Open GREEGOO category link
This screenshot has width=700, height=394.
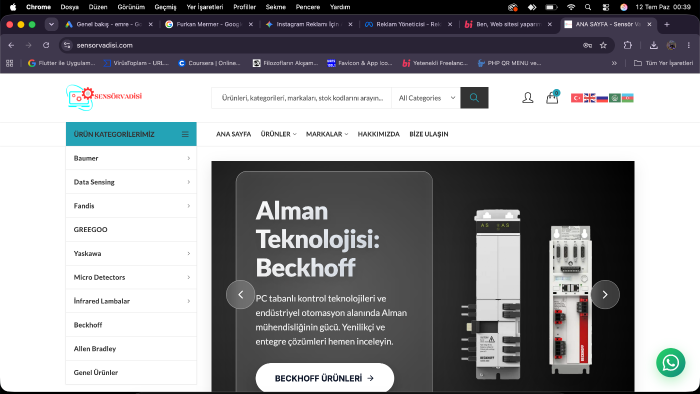pyautogui.click(x=91, y=229)
